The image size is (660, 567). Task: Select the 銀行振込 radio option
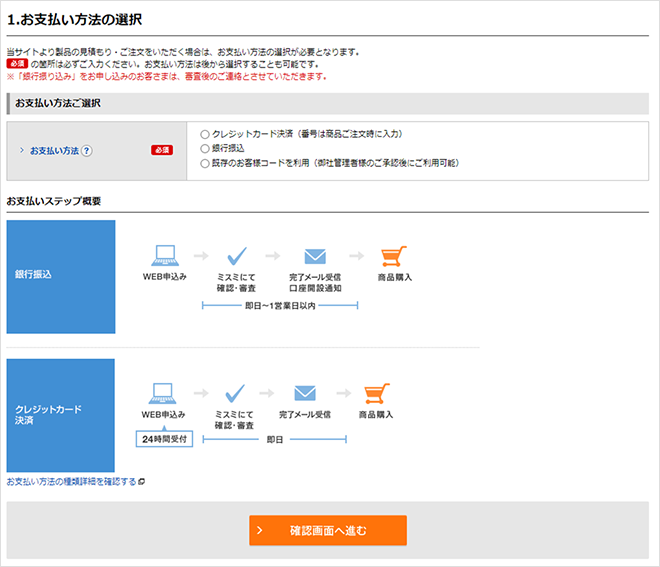click(205, 148)
